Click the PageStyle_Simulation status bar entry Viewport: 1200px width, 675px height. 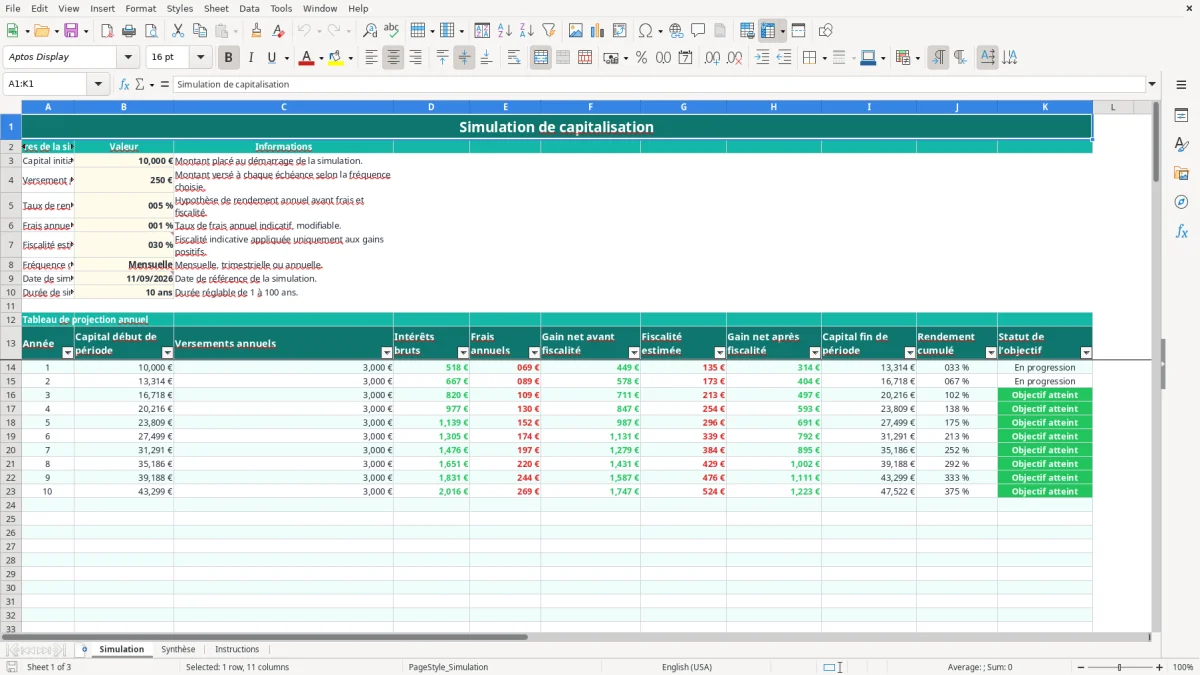(448, 667)
